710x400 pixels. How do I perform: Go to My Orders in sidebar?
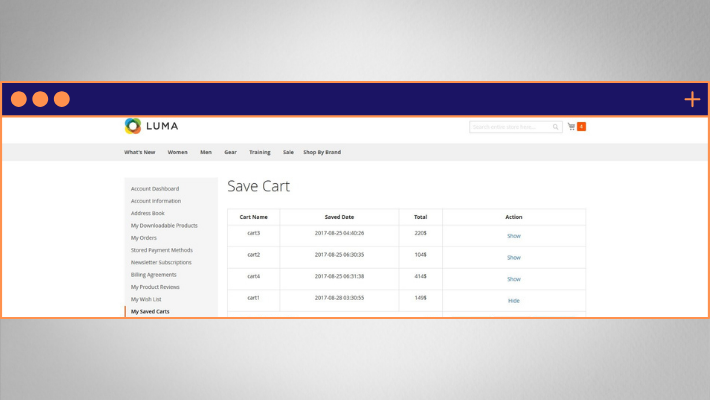tap(144, 238)
